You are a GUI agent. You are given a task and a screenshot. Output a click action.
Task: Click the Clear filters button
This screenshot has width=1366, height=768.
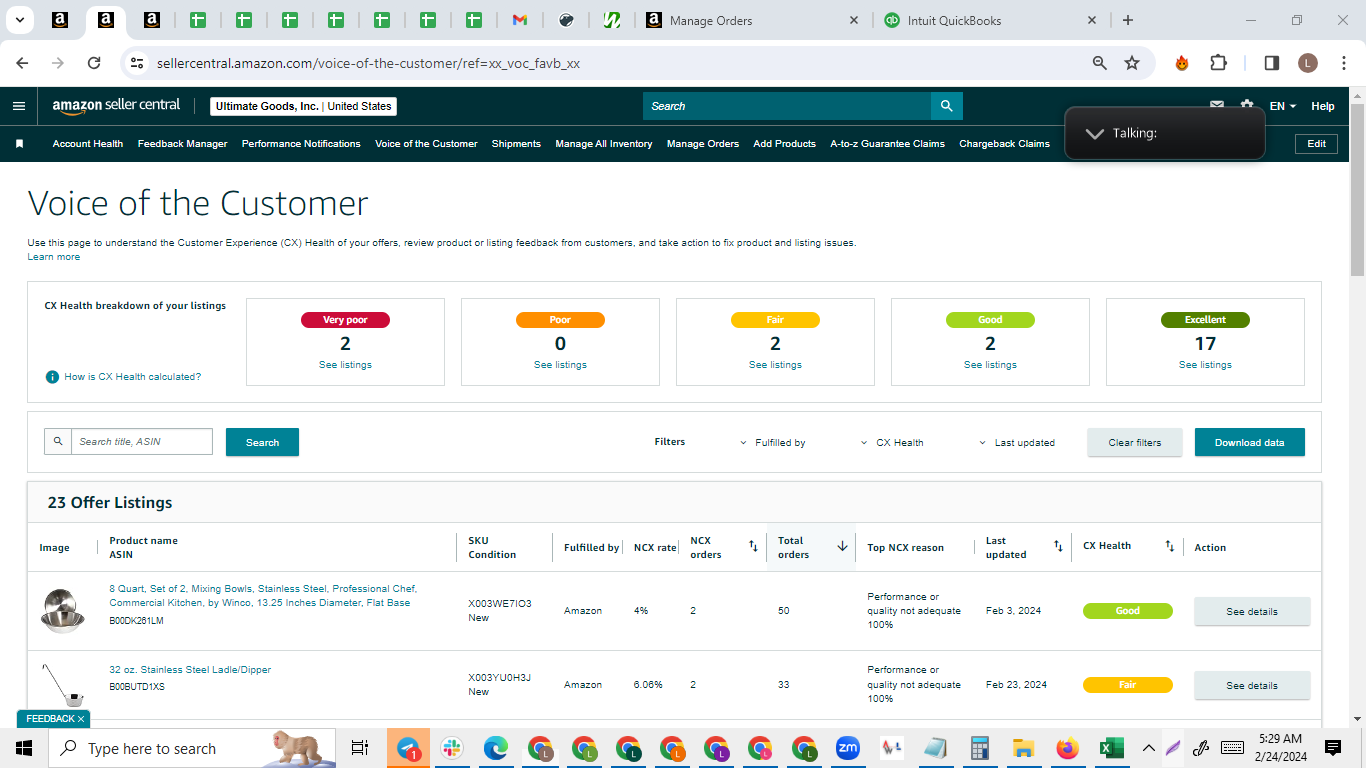(x=1135, y=442)
